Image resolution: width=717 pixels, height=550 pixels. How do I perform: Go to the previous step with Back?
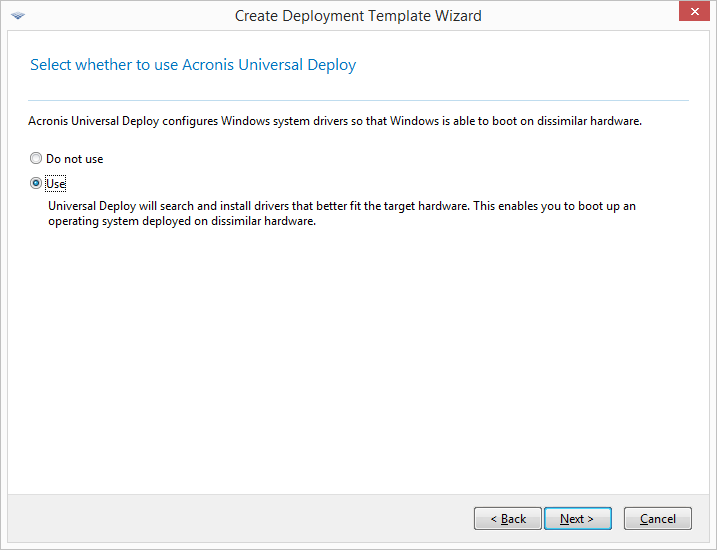point(508,518)
